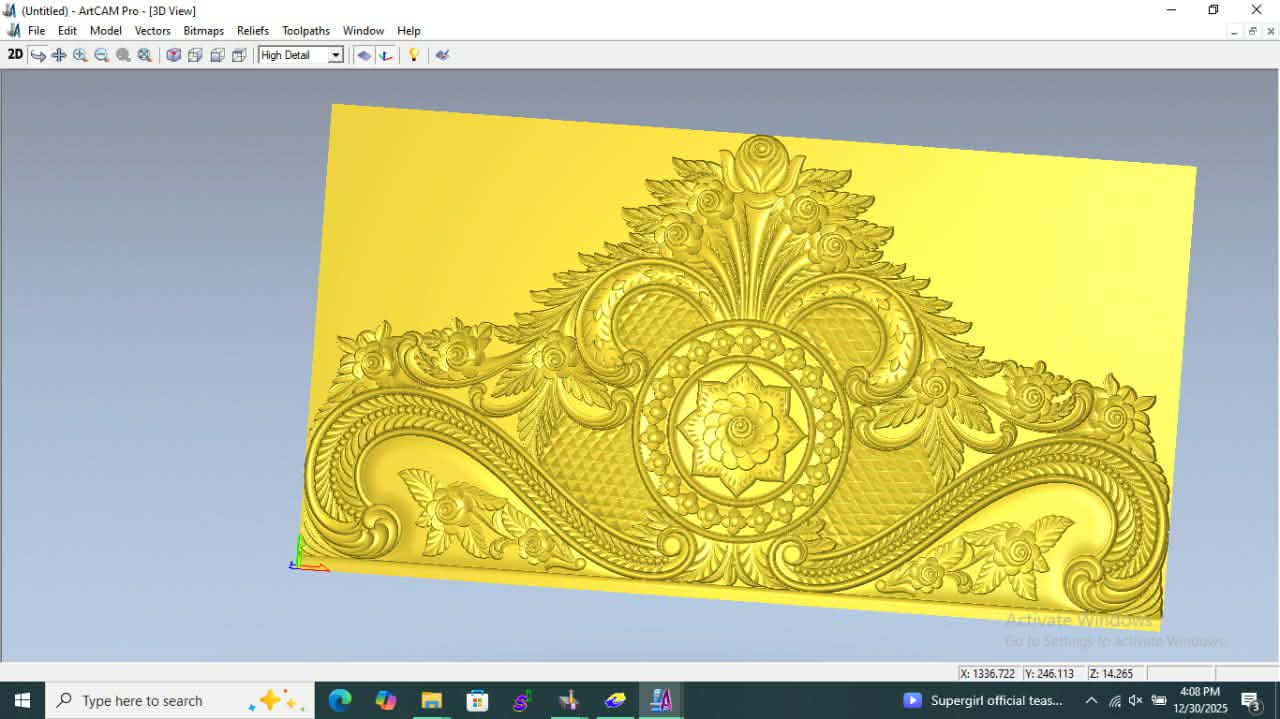Activate the Zoom In tool
The height and width of the screenshot is (719, 1280).
[x=80, y=55]
